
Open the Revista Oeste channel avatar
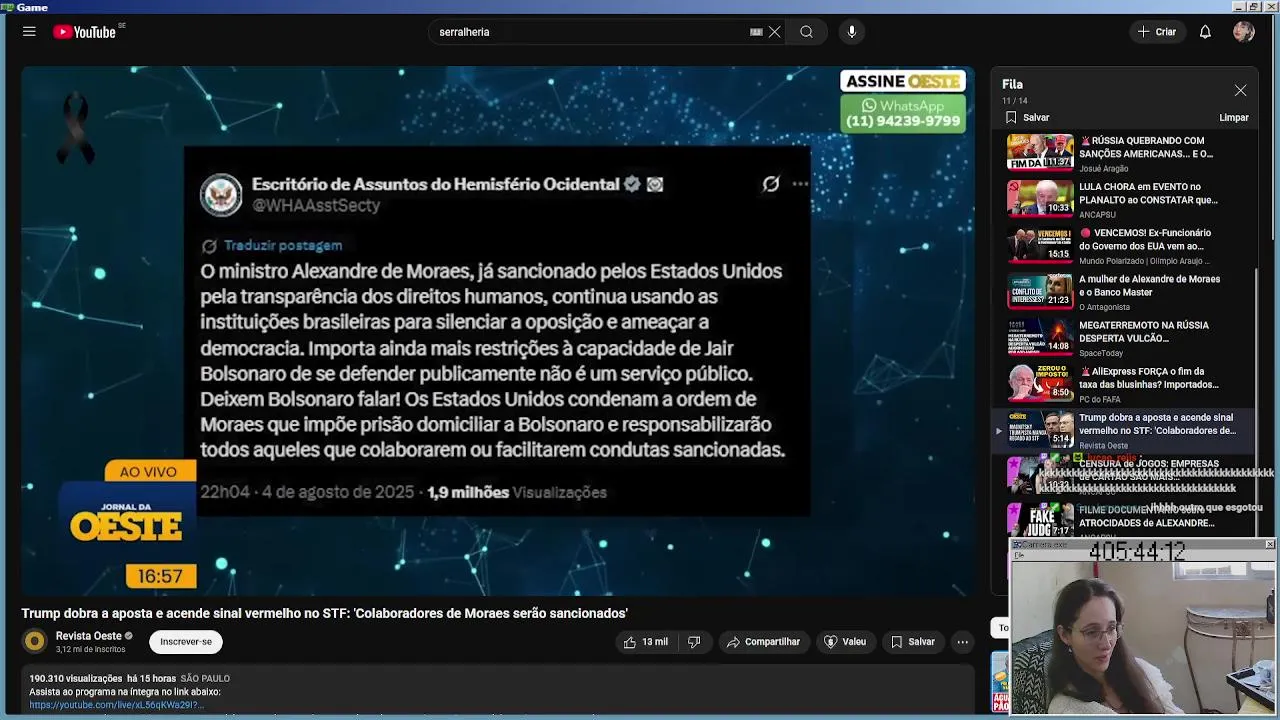[35, 642]
